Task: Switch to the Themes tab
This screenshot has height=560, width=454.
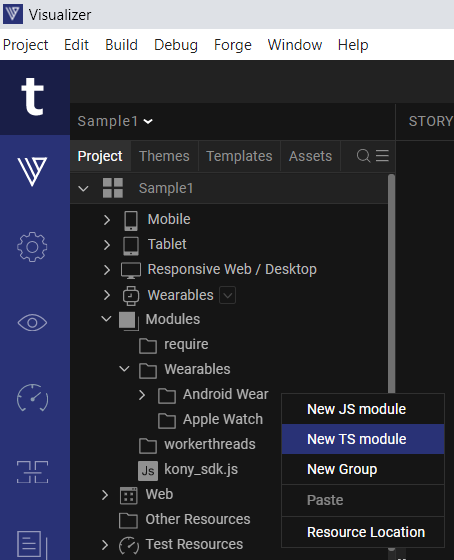Action: click(164, 156)
